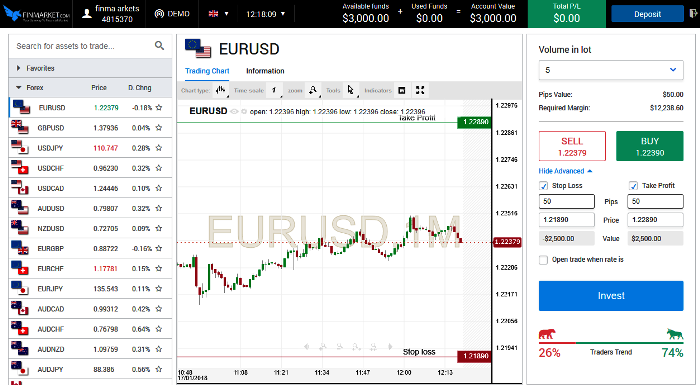Select the Trading Chart tab

[x=207, y=71]
